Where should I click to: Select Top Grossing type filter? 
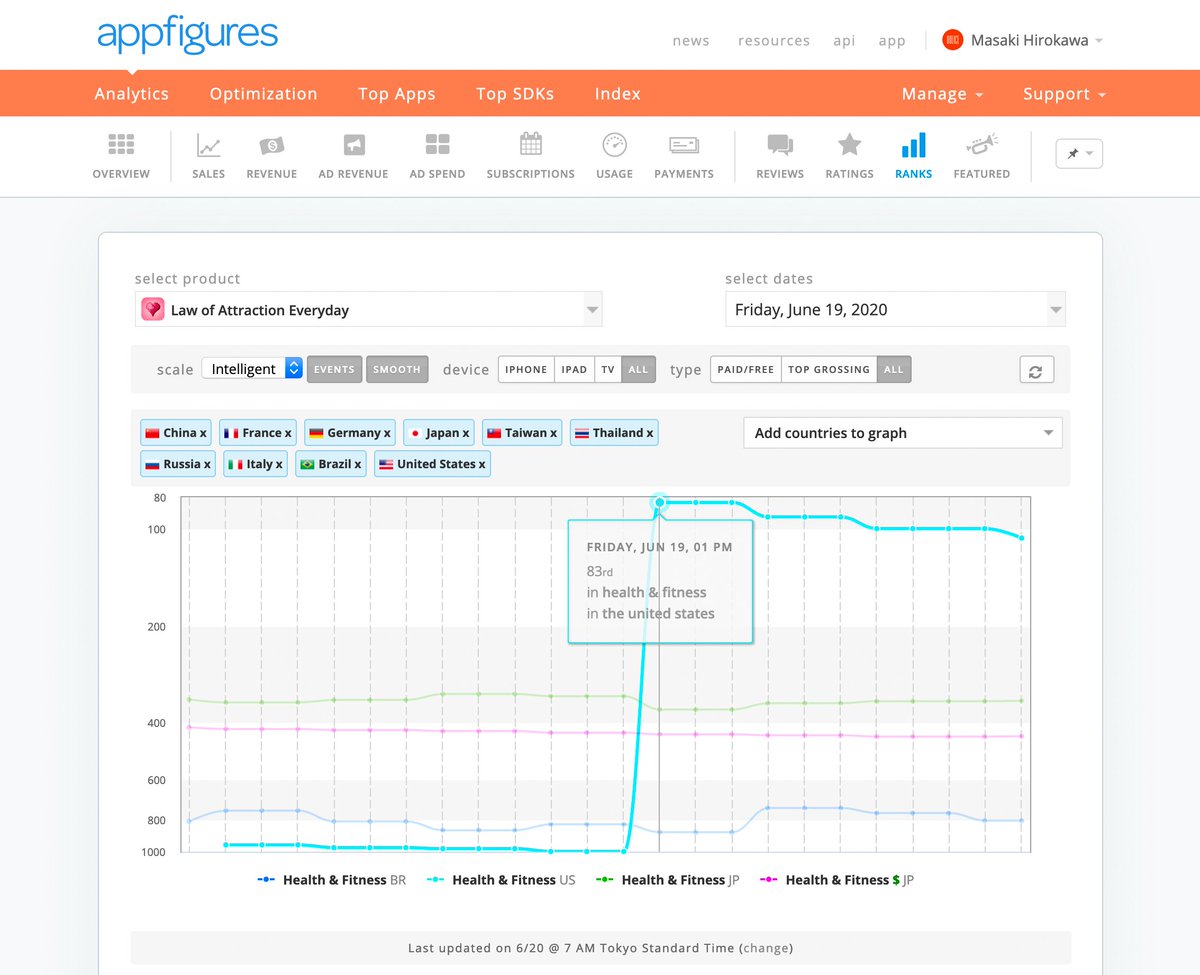[x=829, y=369]
